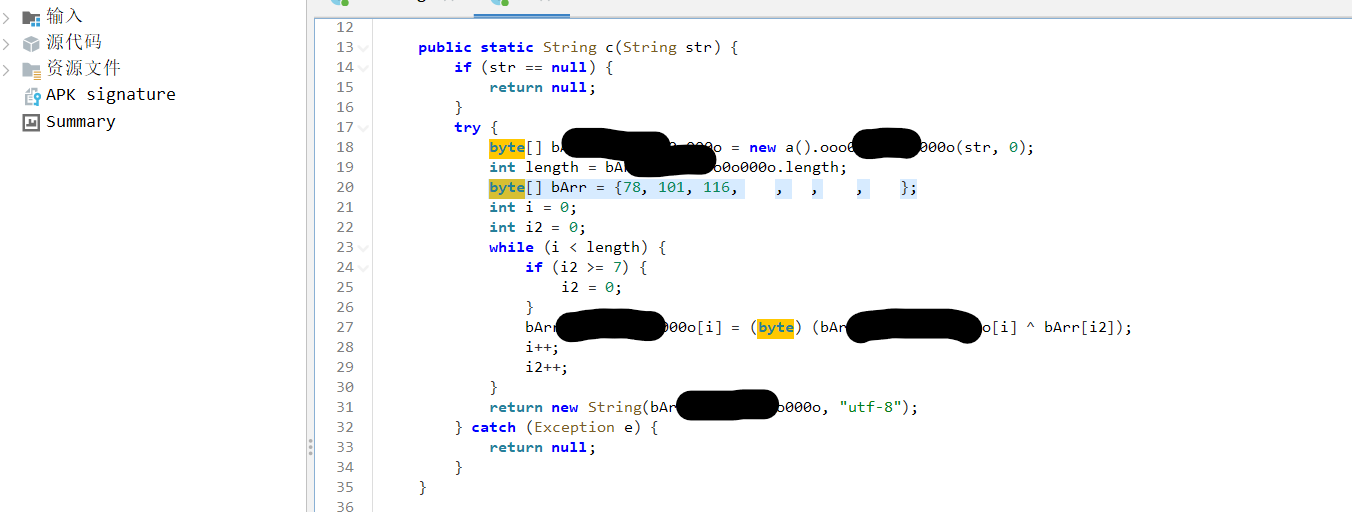Screen dimensions: 1352x512
Task: Click the 资源文件 folder icon
Action: (x=31, y=69)
